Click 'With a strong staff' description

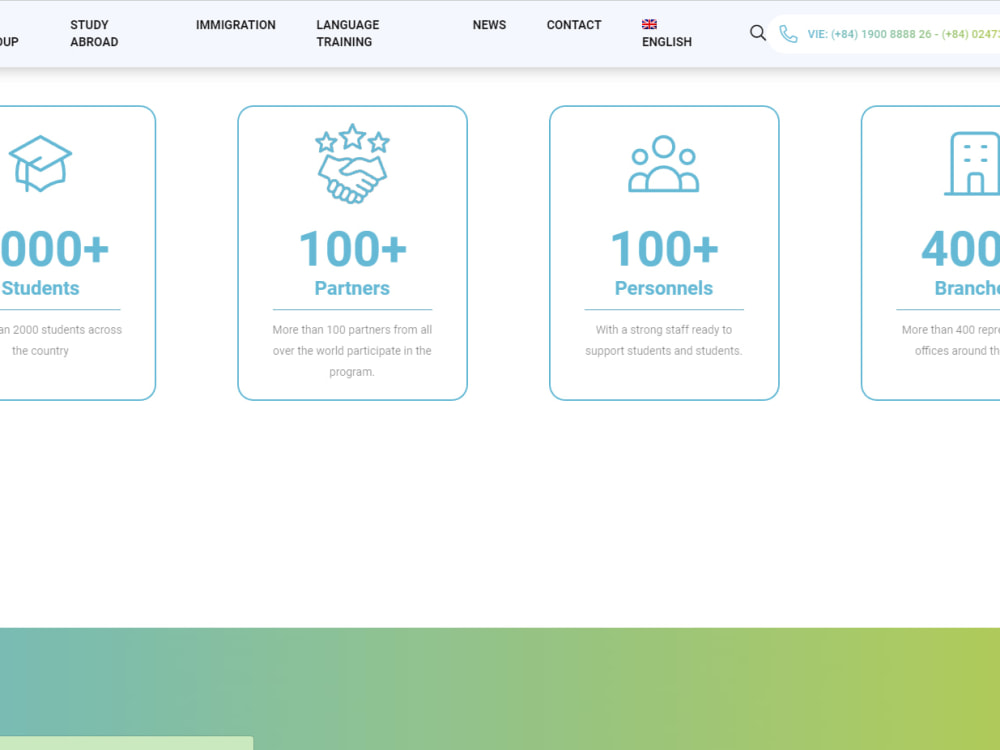pyautogui.click(x=664, y=340)
